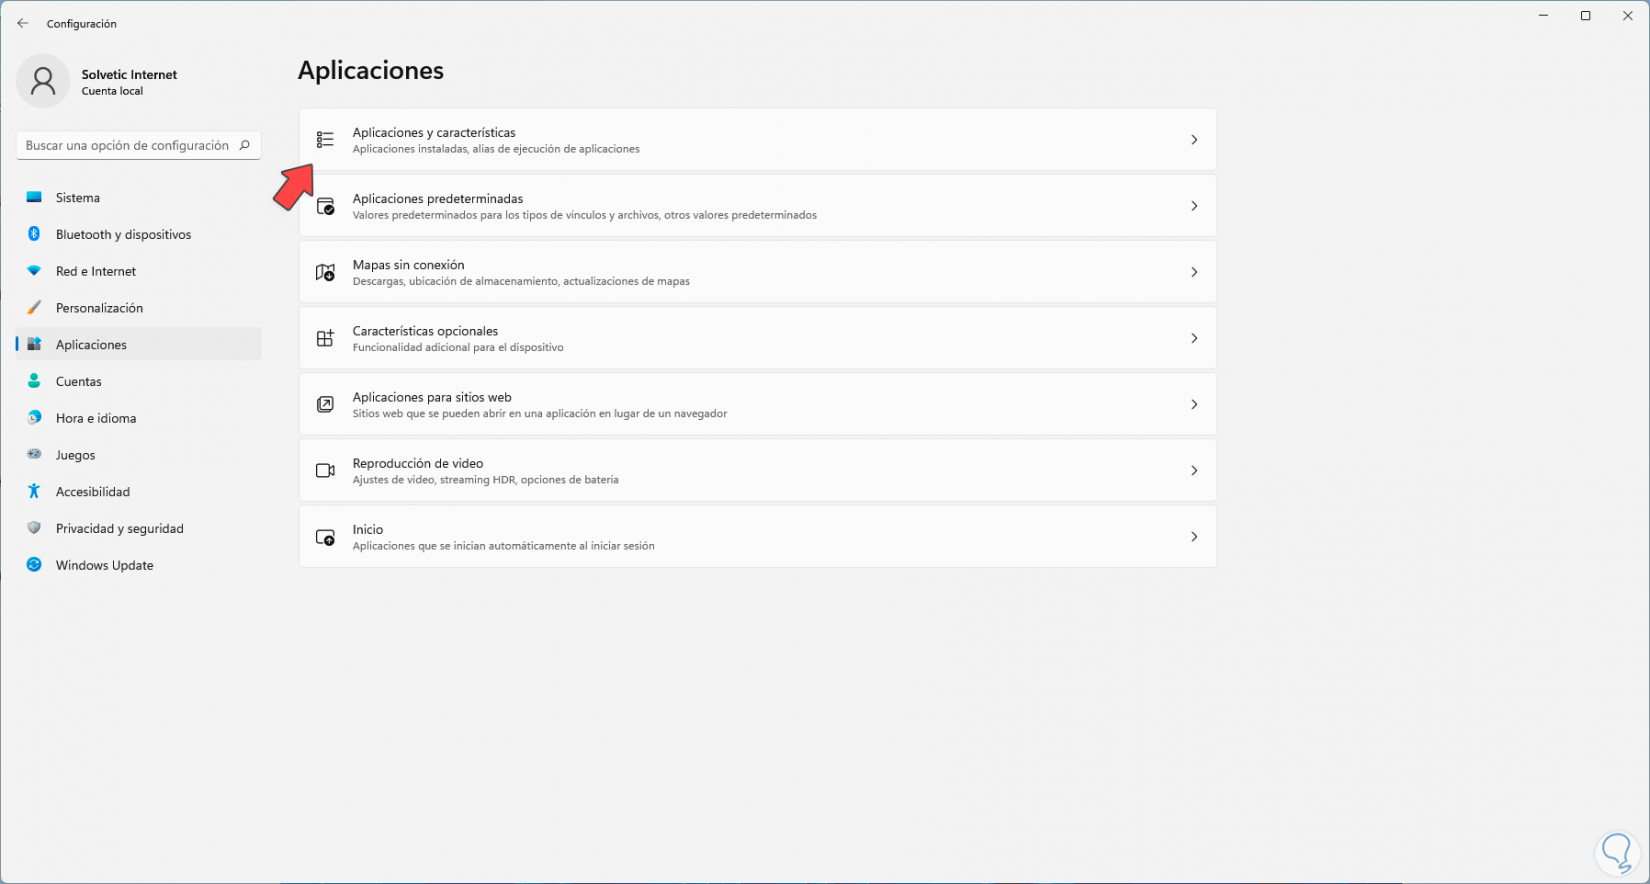Click the Accesibilidad figure icon
The image size is (1650, 884).
click(x=34, y=491)
